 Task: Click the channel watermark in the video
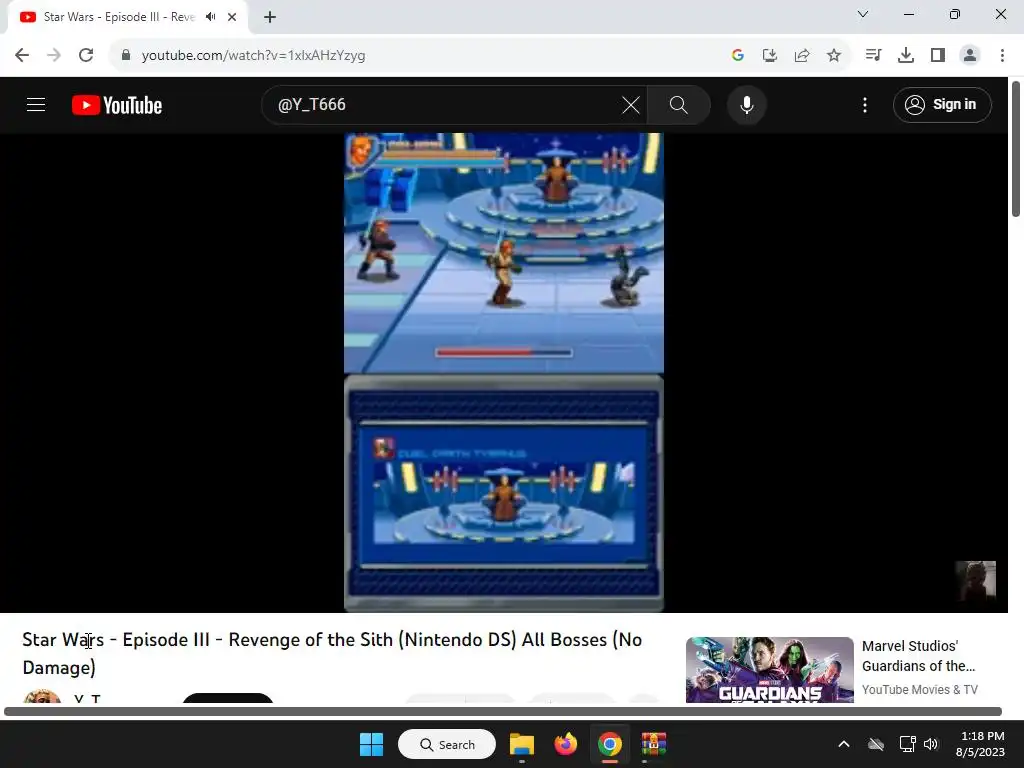point(976,581)
